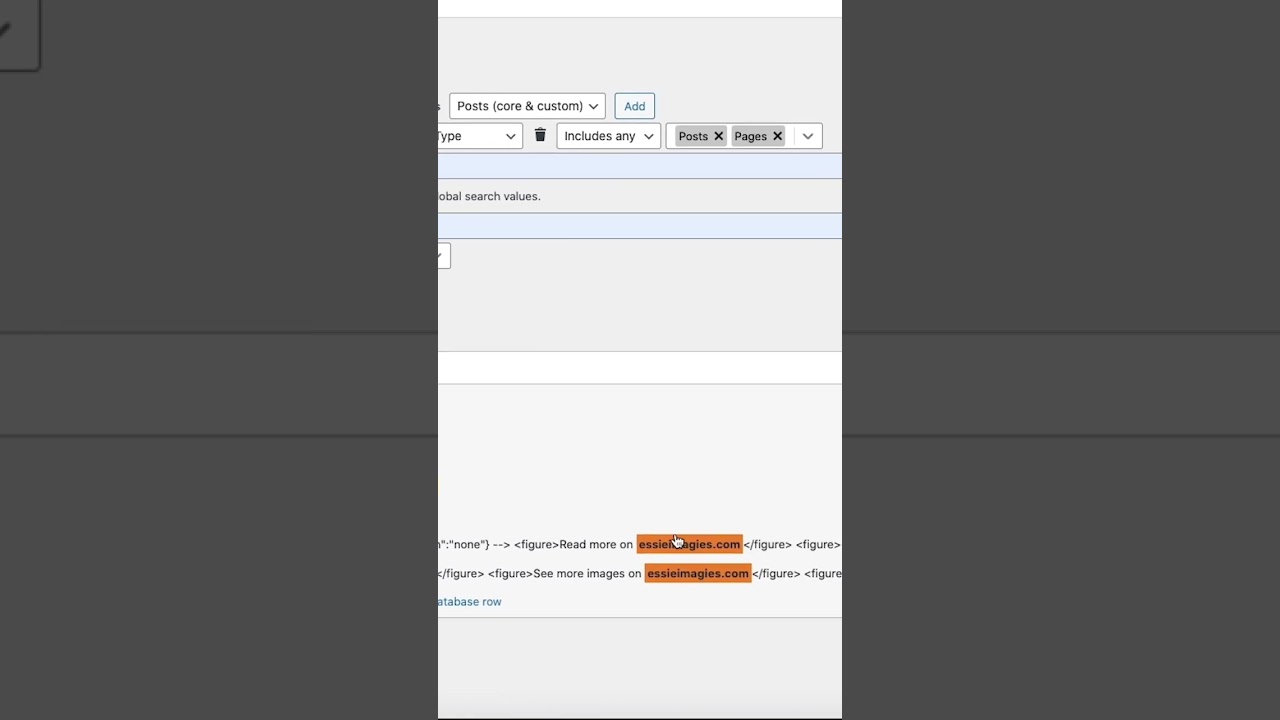The height and width of the screenshot is (720, 1280).
Task: Click essieimagies.com highlighted after Read more on
Action: [x=689, y=544]
